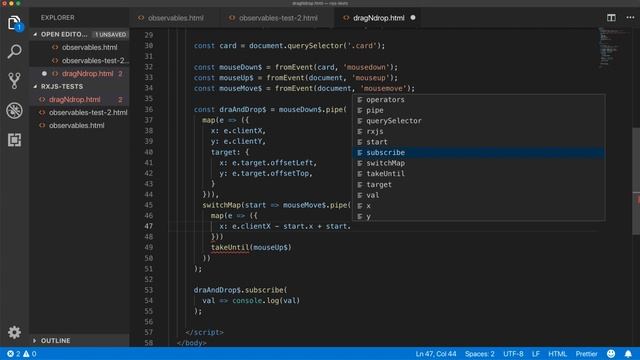Screen dimensions: 640x360
Task: Open the notifications bell icon
Action: point(628,354)
